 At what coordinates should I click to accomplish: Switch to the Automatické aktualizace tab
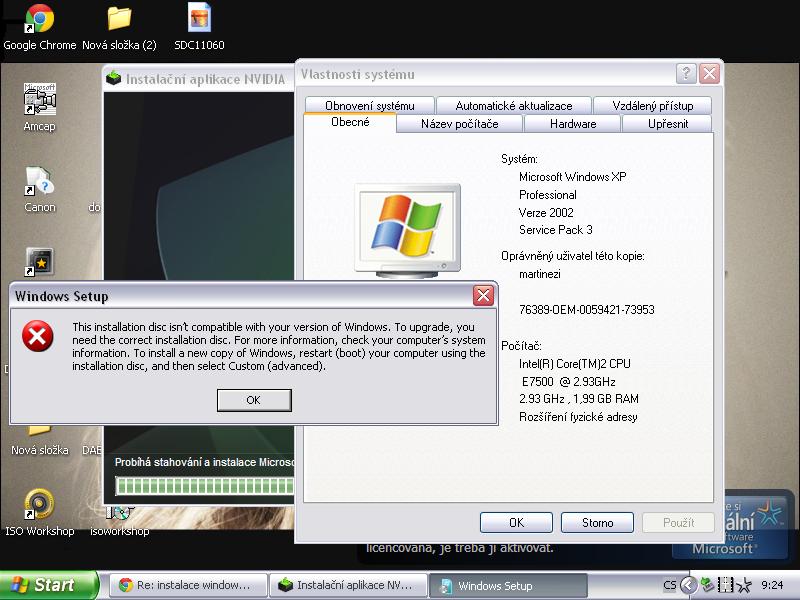[514, 106]
